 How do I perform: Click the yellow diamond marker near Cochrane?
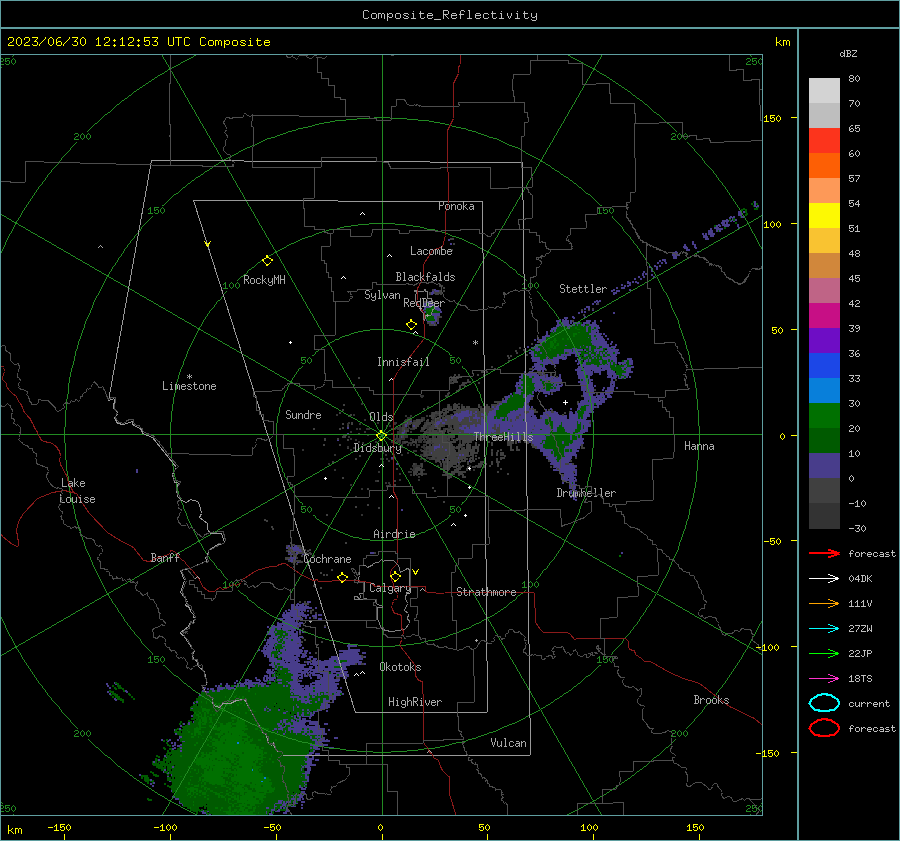tap(342, 577)
